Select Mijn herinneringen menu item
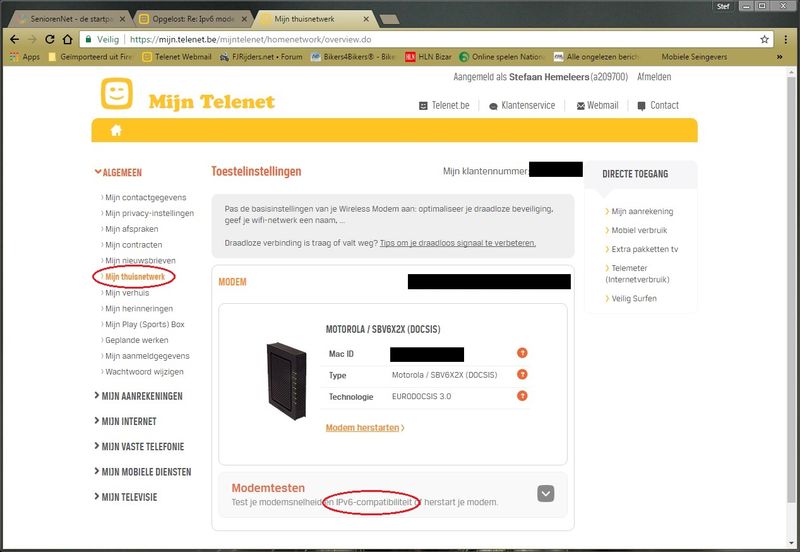This screenshot has width=800, height=552. pos(137,309)
